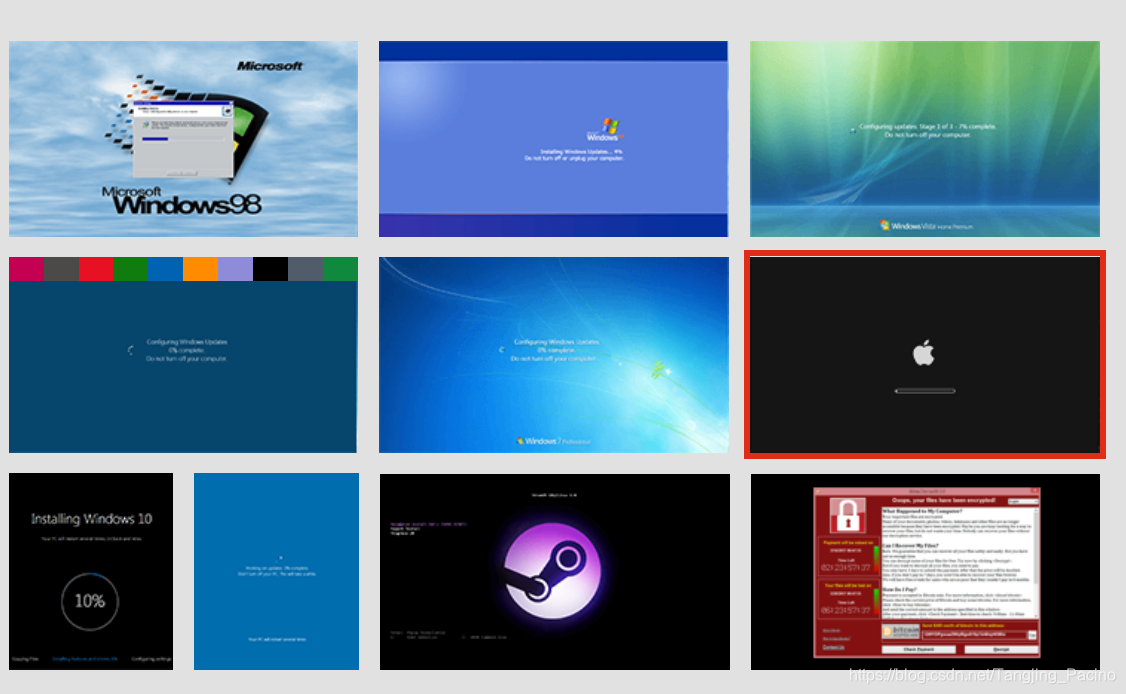Click the Windows XP flag logo
The width and height of the screenshot is (1126, 694).
(x=610, y=126)
